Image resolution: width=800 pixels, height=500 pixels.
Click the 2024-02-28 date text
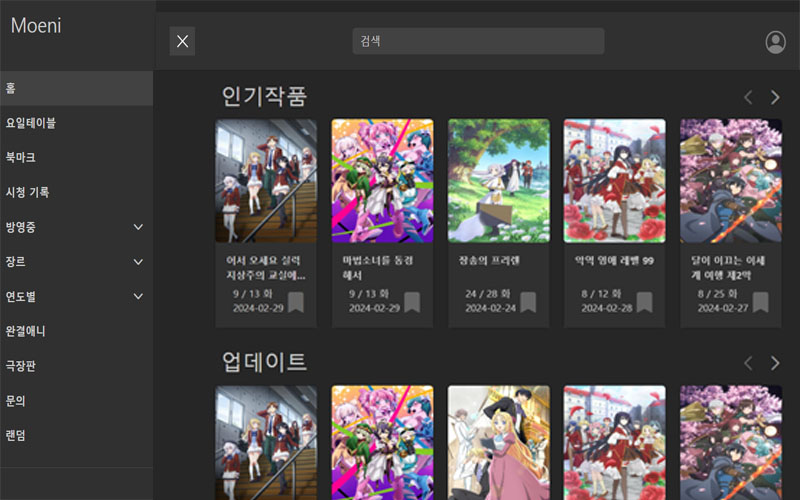[607, 308]
